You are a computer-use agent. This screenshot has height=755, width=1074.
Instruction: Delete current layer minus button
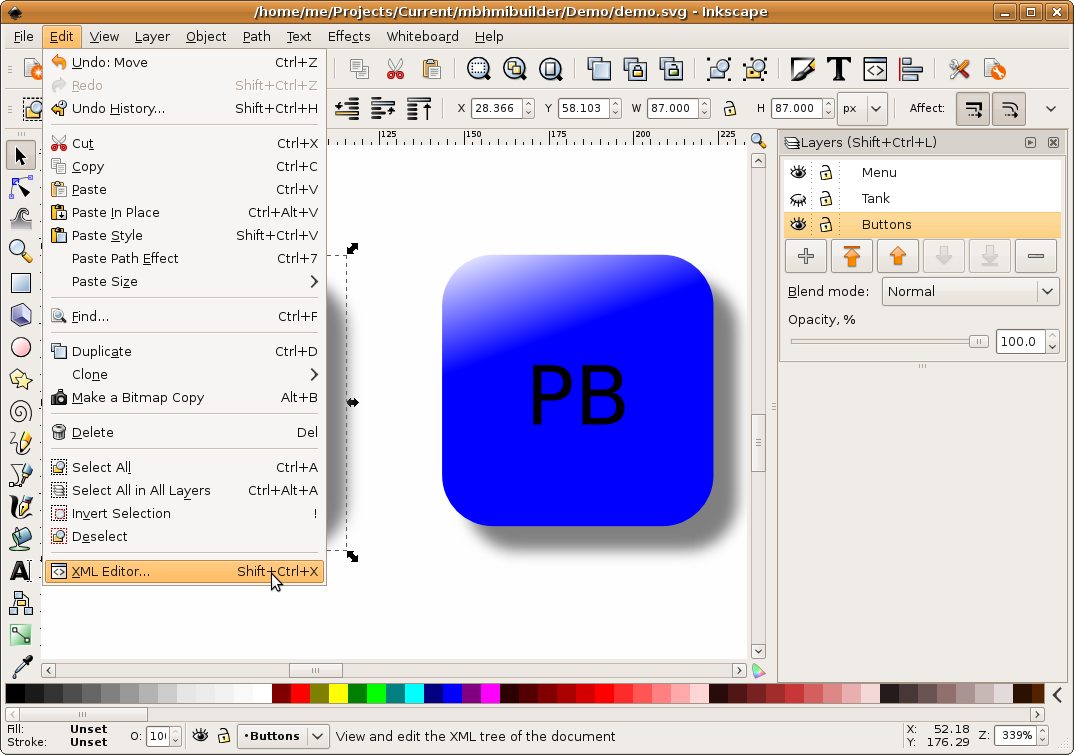tap(1036, 256)
